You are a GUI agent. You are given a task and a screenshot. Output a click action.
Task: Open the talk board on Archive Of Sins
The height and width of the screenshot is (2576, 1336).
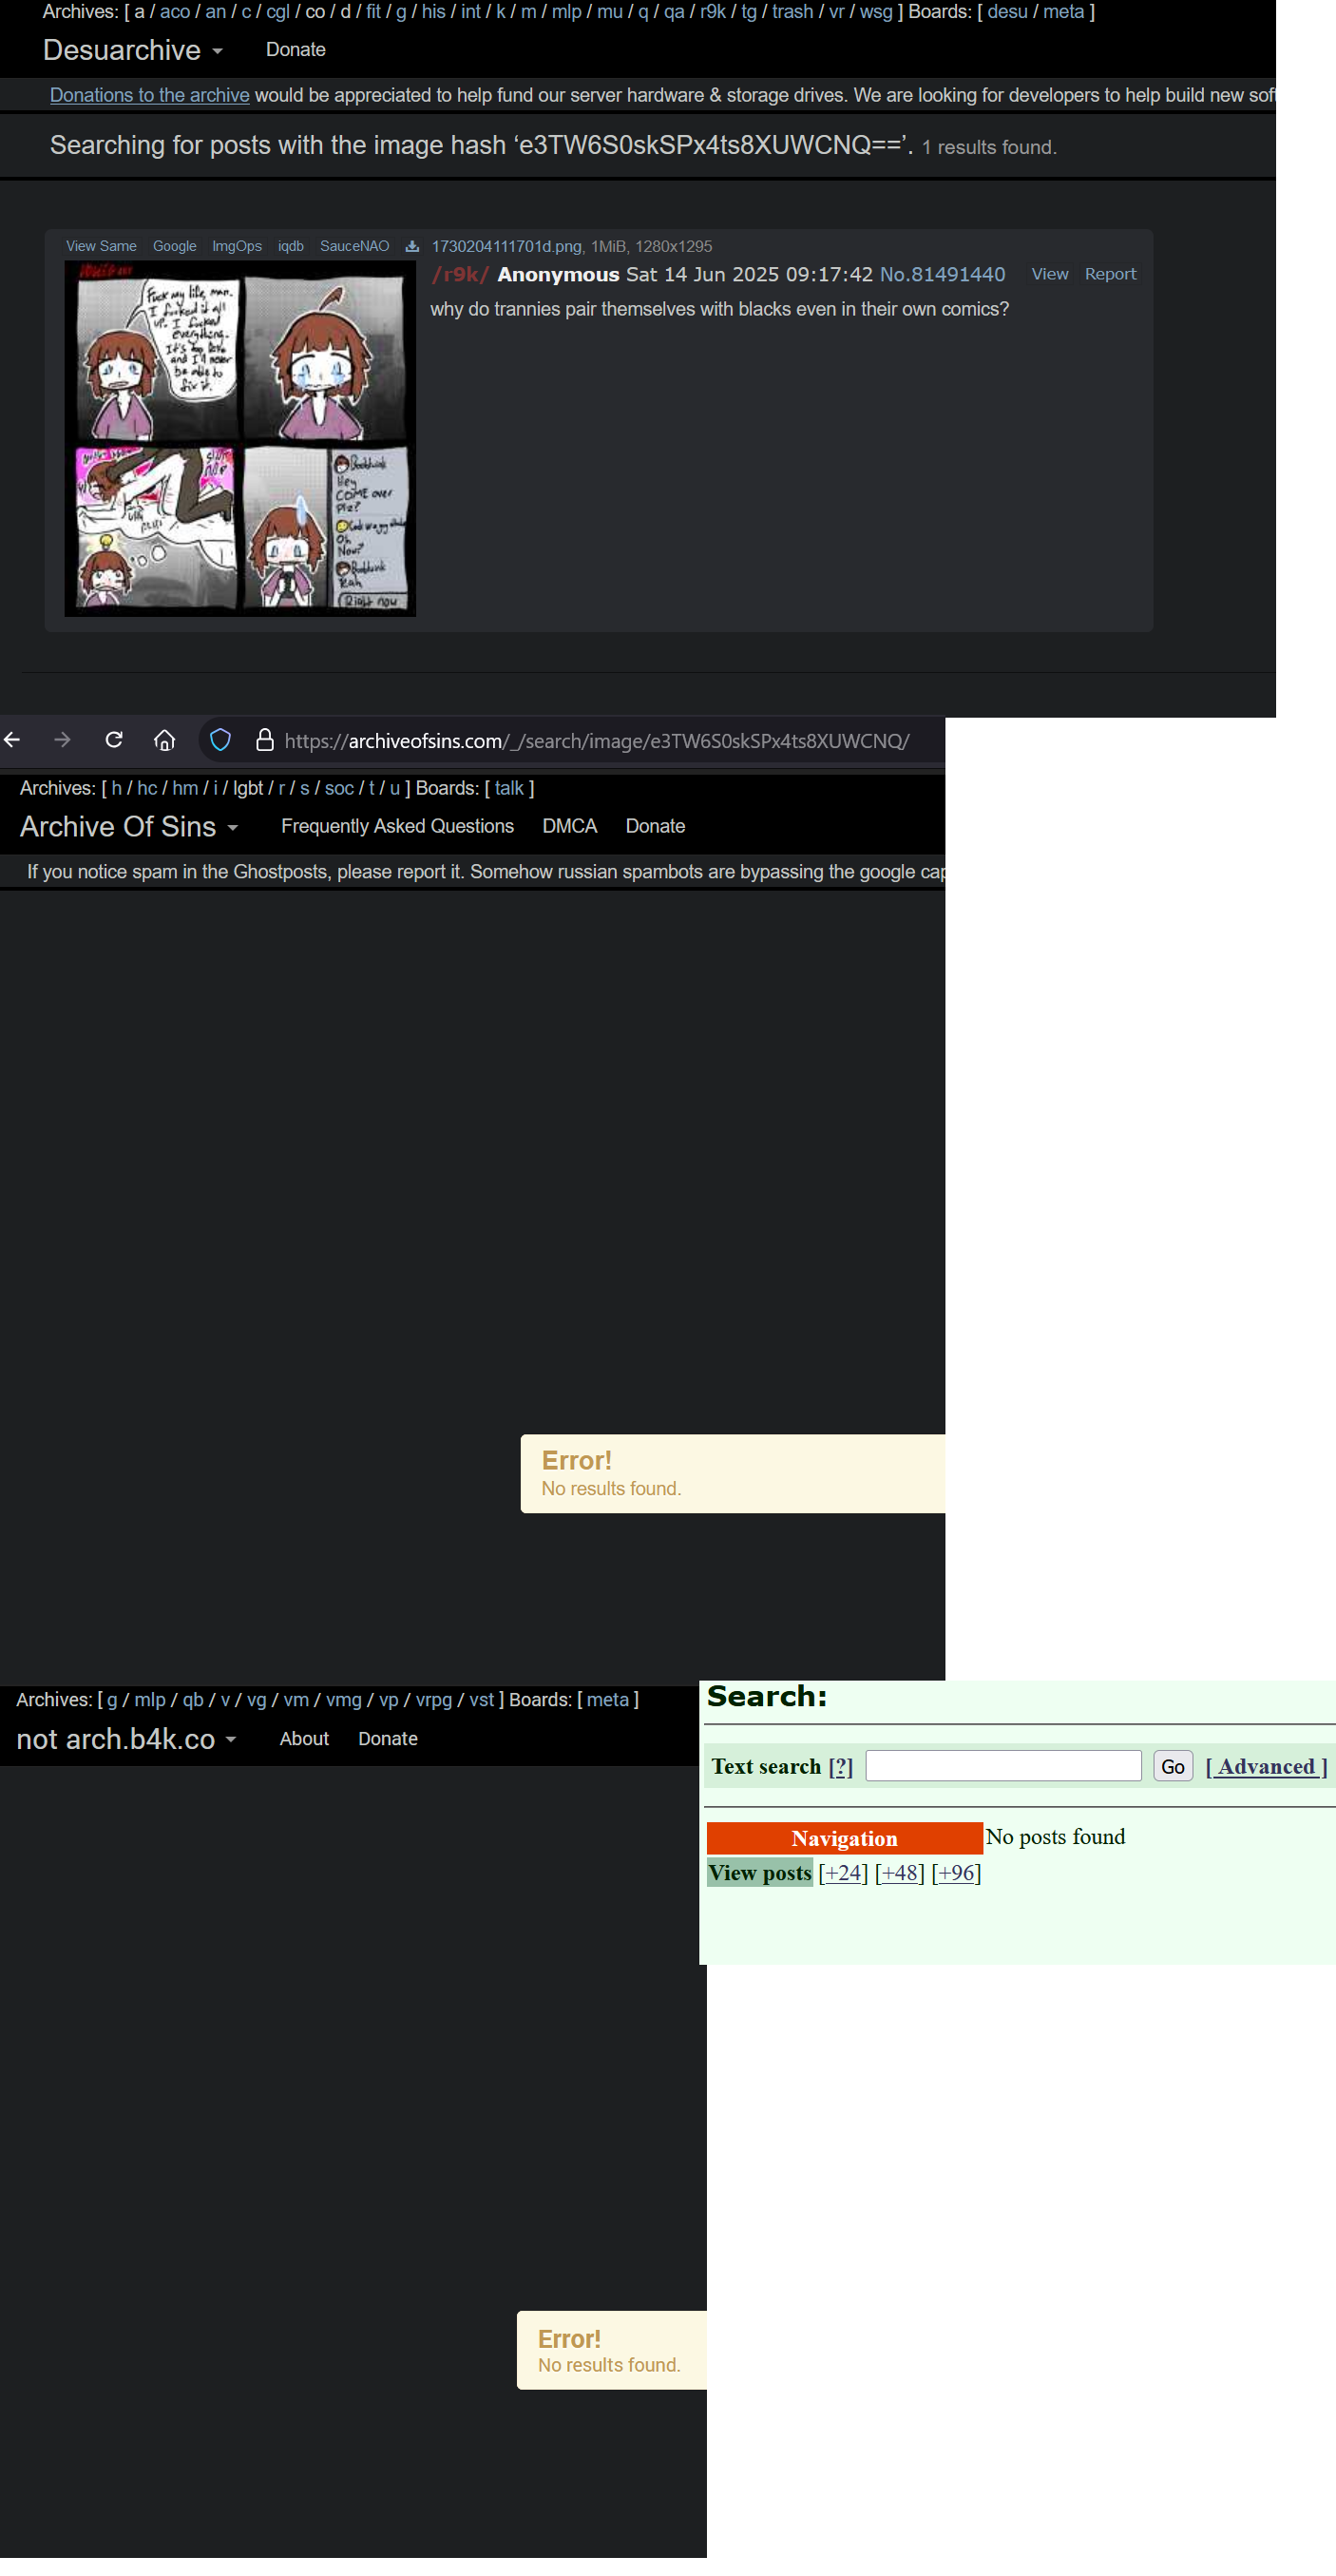point(509,788)
